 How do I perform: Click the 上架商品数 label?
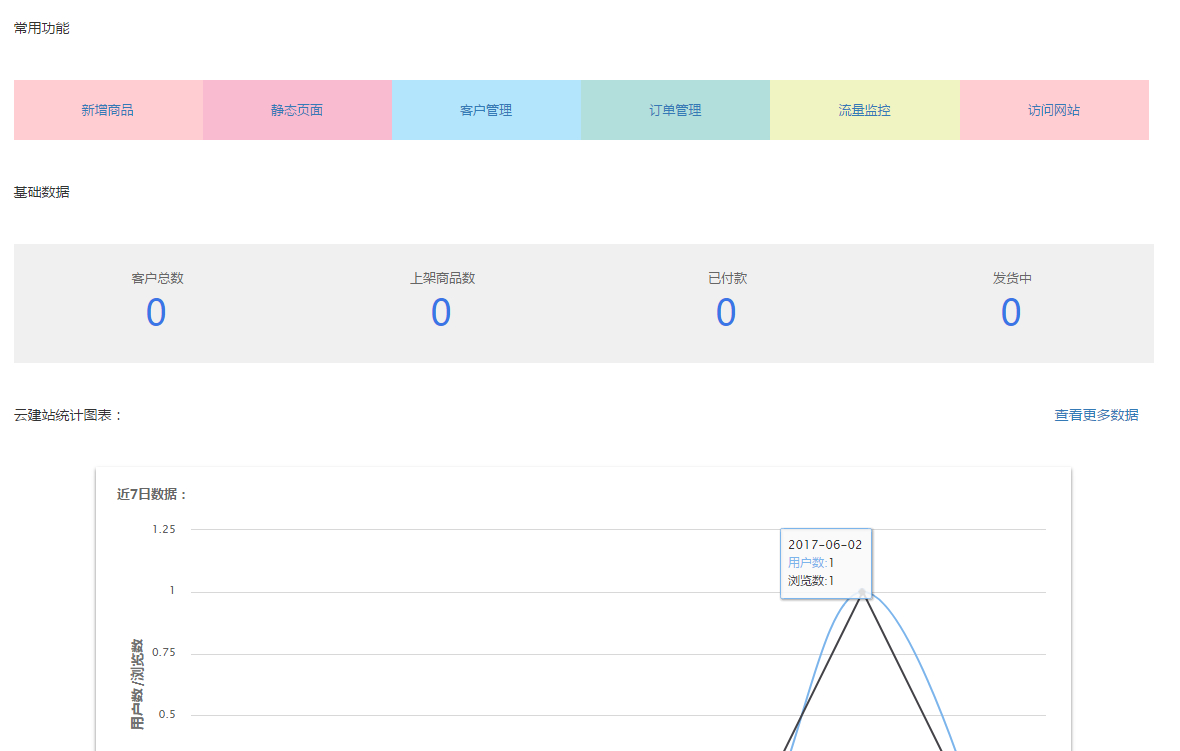[x=442, y=278]
